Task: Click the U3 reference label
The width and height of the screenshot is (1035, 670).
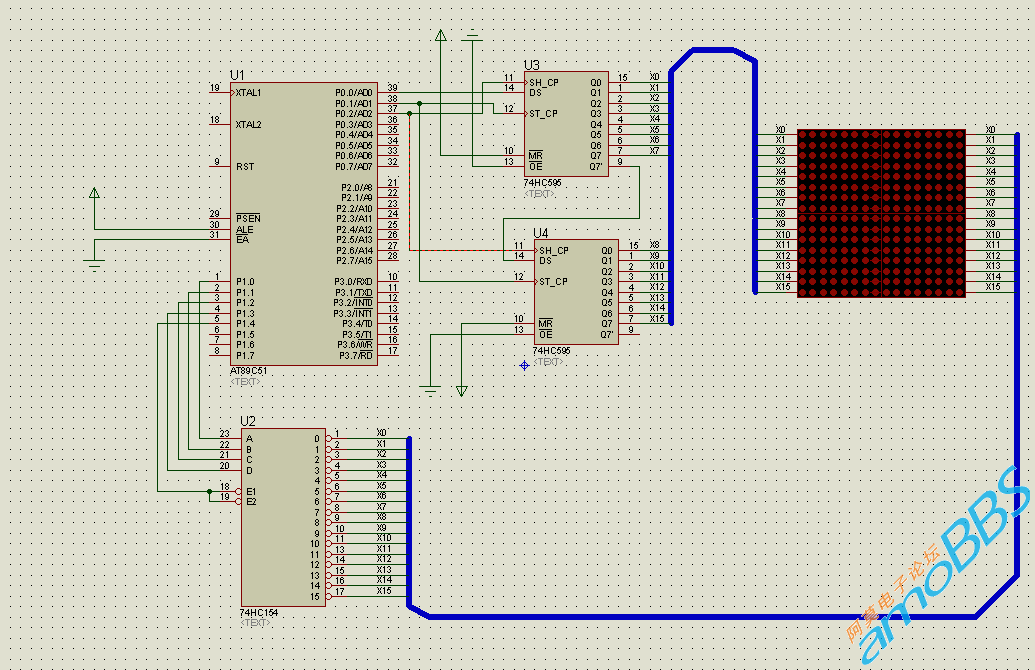Action: pyautogui.click(x=531, y=65)
